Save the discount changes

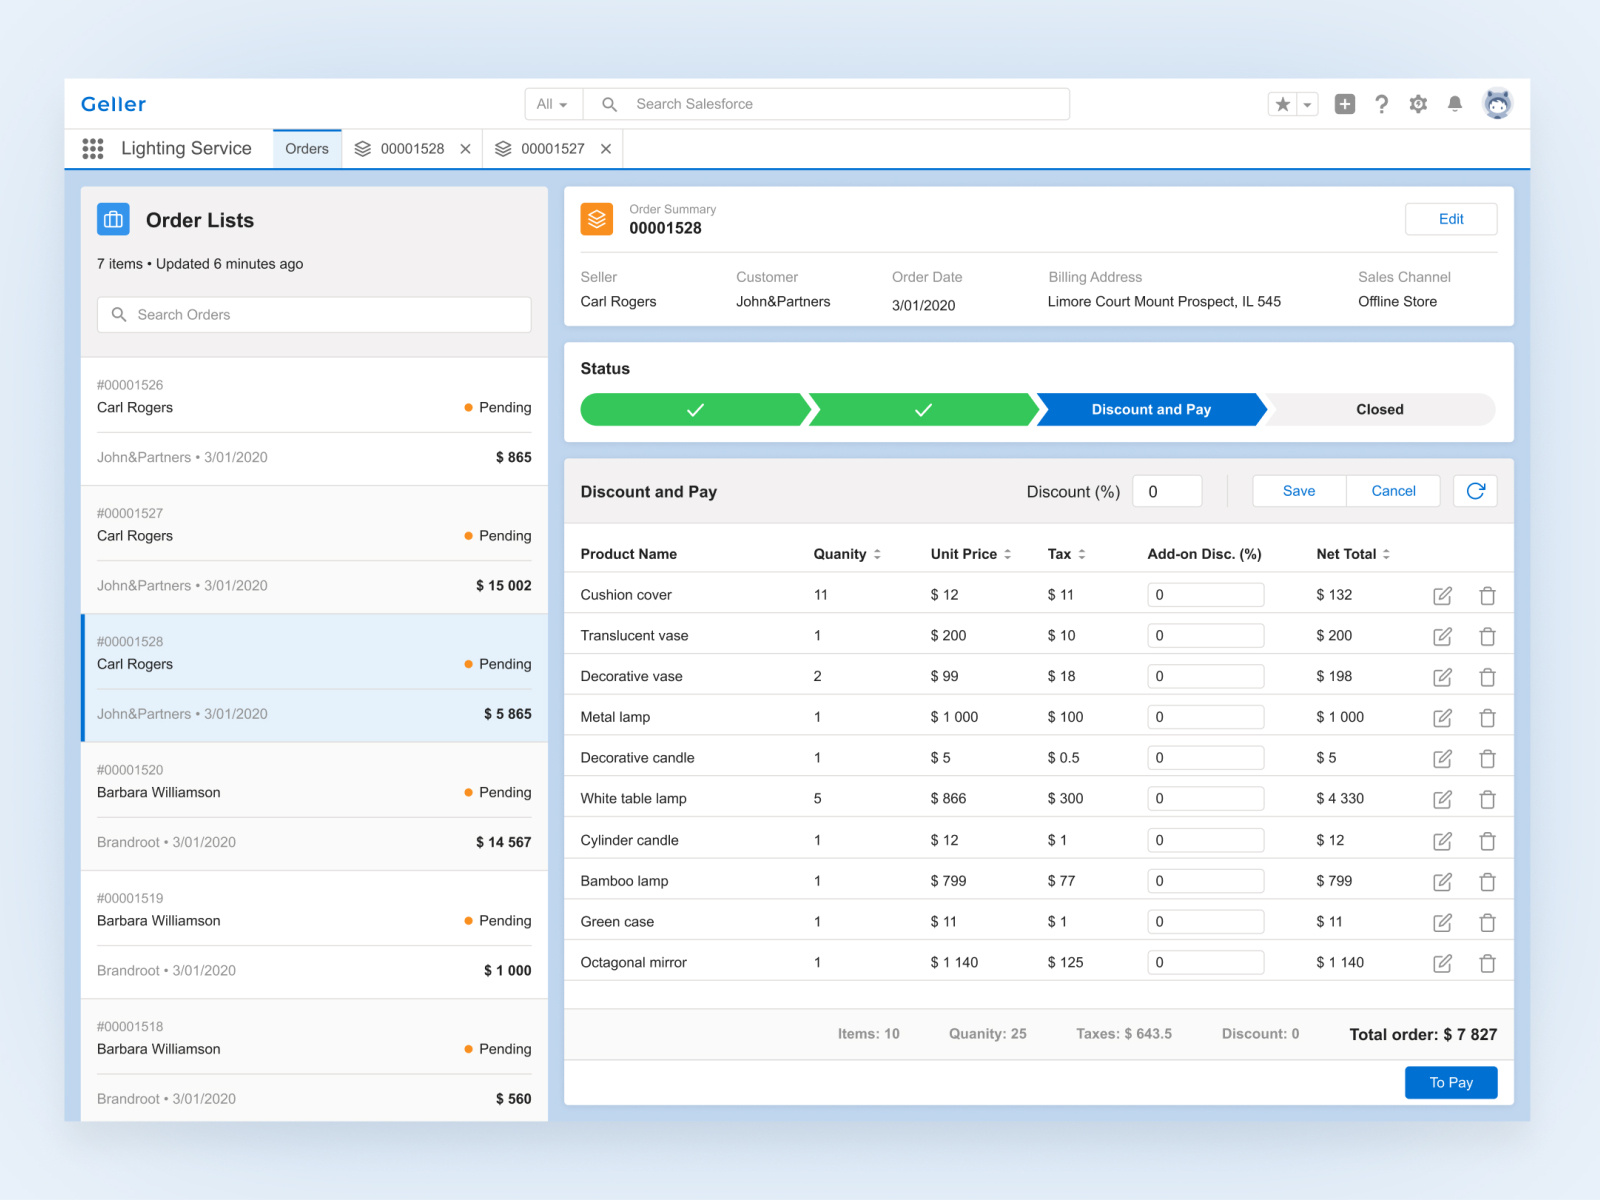click(x=1298, y=491)
